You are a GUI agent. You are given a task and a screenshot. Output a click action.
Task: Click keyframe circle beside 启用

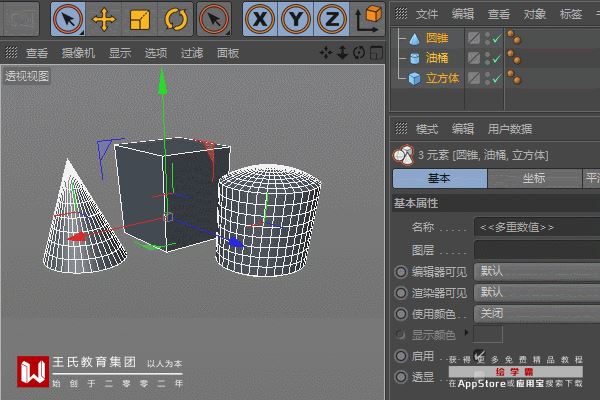coord(401,356)
